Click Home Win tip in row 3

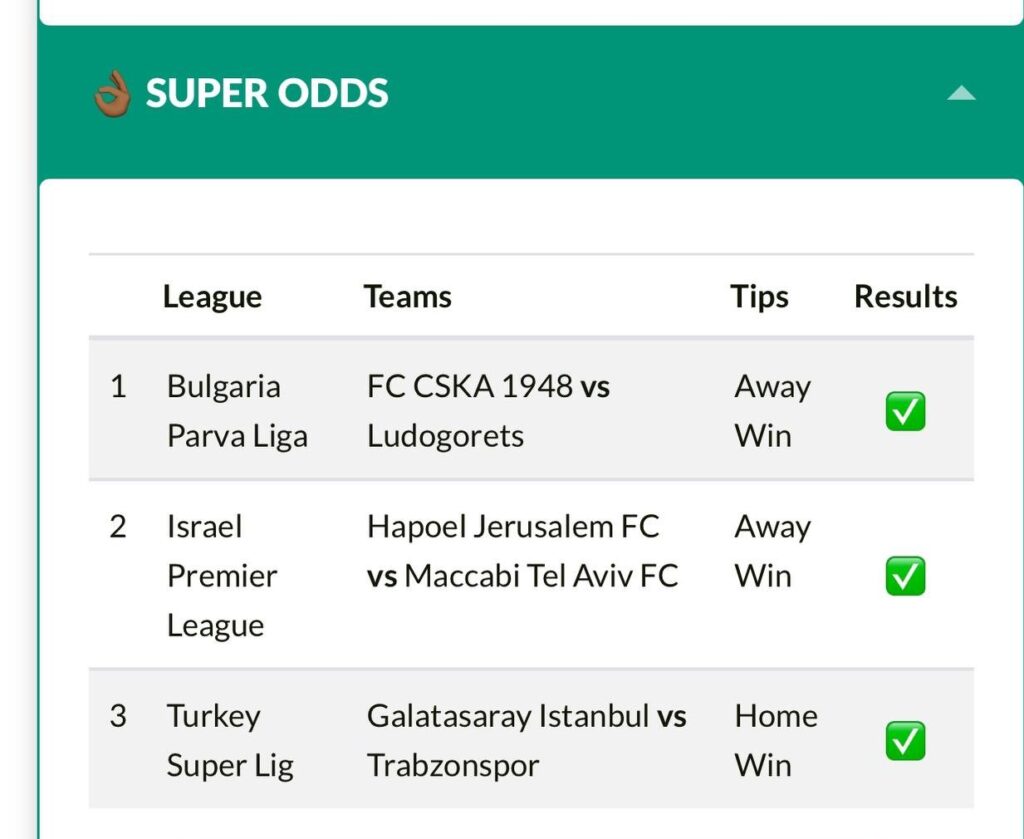coord(776,740)
